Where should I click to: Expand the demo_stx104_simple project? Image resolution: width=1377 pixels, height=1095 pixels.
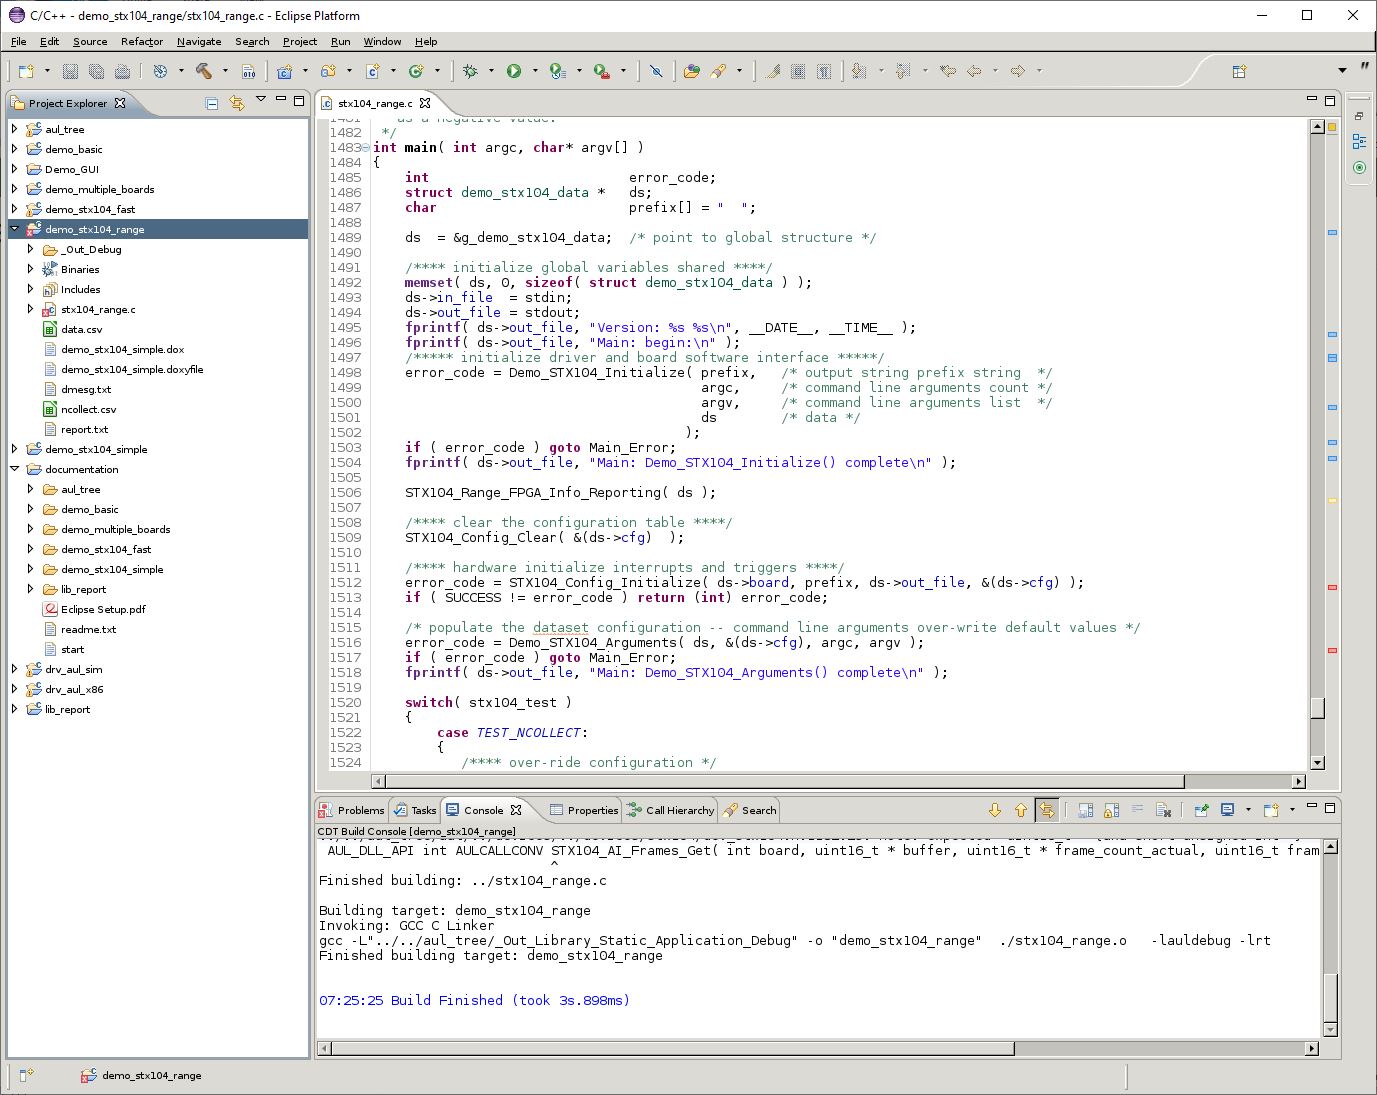[15, 449]
